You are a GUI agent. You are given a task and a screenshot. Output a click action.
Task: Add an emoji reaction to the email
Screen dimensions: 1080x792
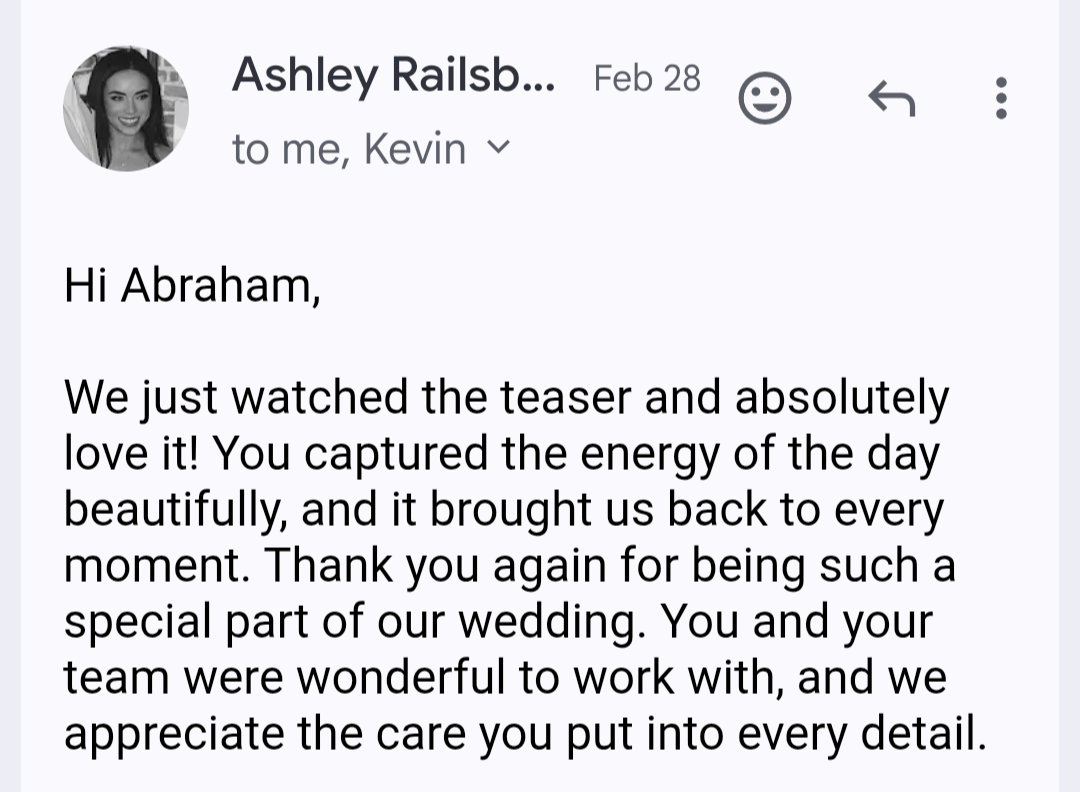(765, 98)
